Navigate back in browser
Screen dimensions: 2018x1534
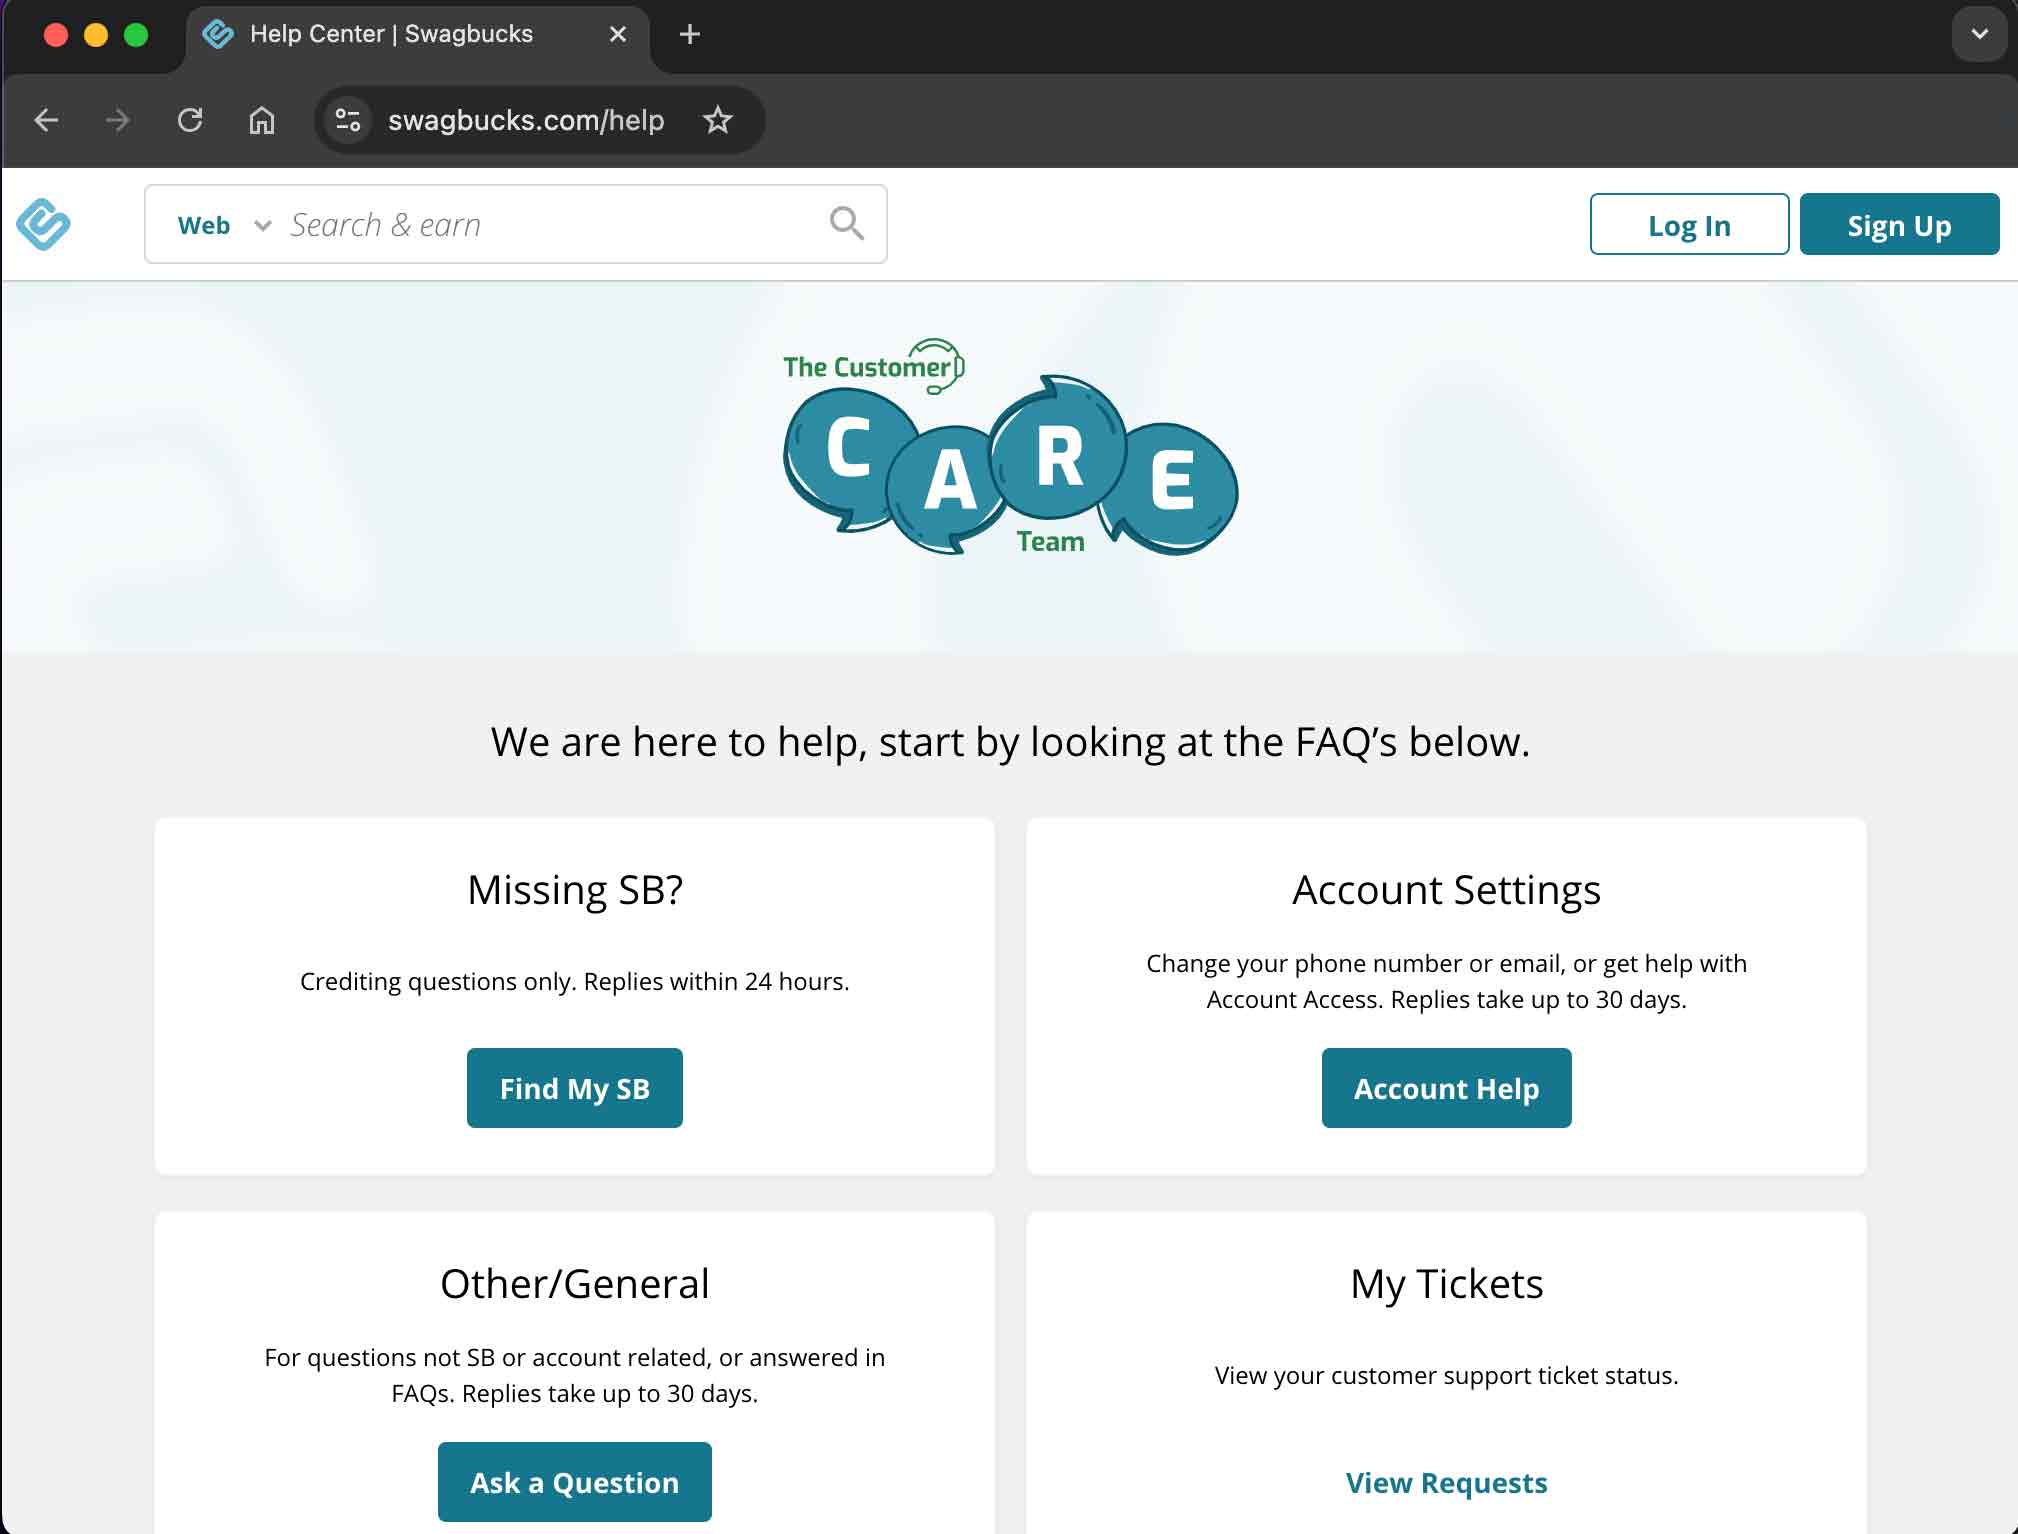(x=46, y=120)
